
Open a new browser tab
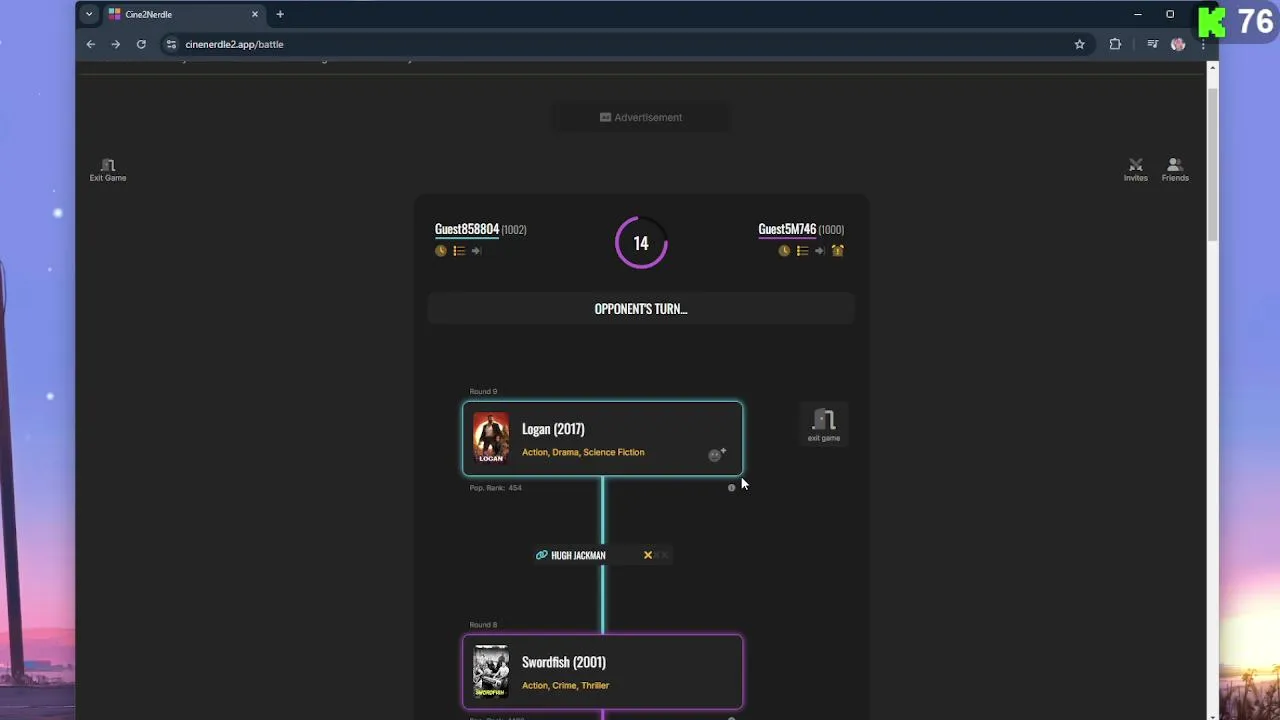(280, 14)
